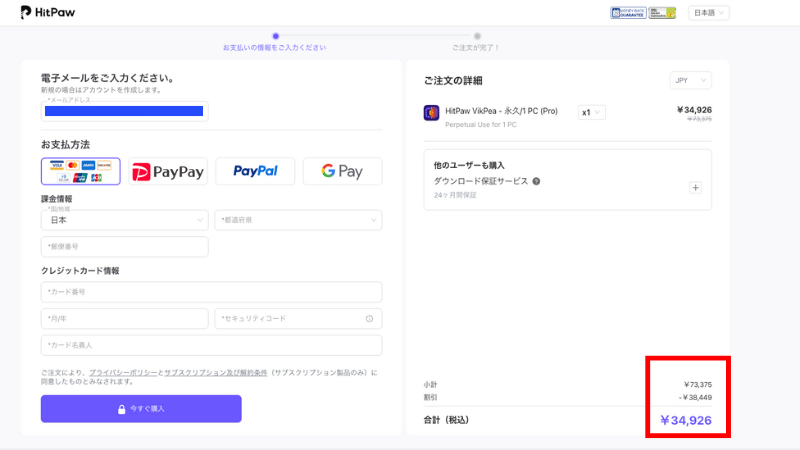Click the HitPaw logo
The width and height of the screenshot is (800, 450).
[47, 12]
